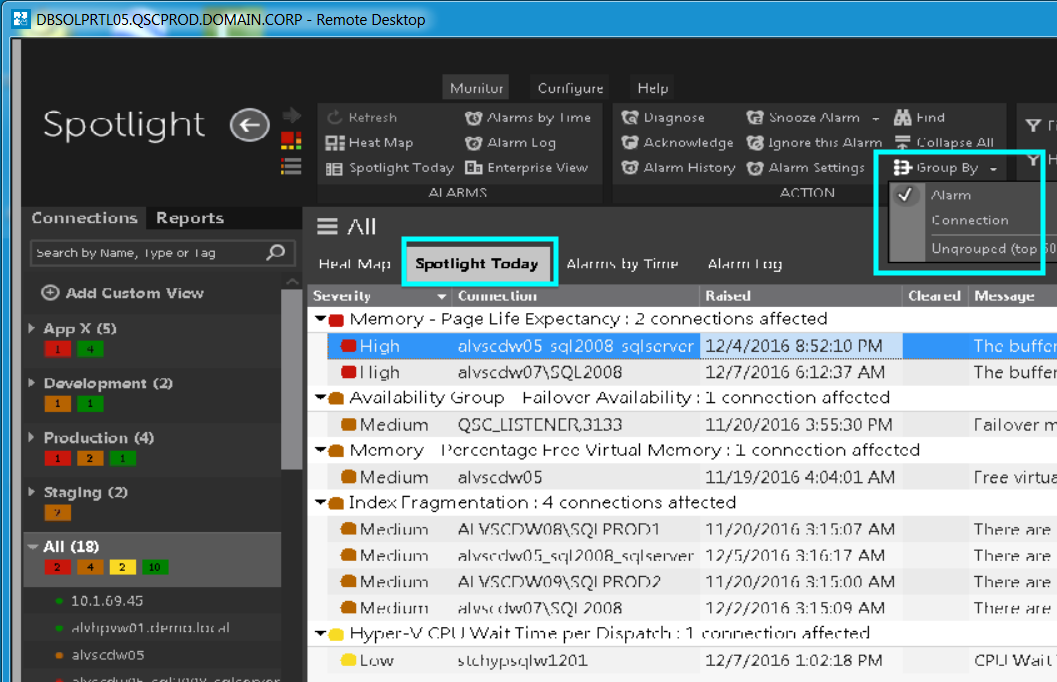
Task: Click the Cleared column header
Action: [934, 296]
